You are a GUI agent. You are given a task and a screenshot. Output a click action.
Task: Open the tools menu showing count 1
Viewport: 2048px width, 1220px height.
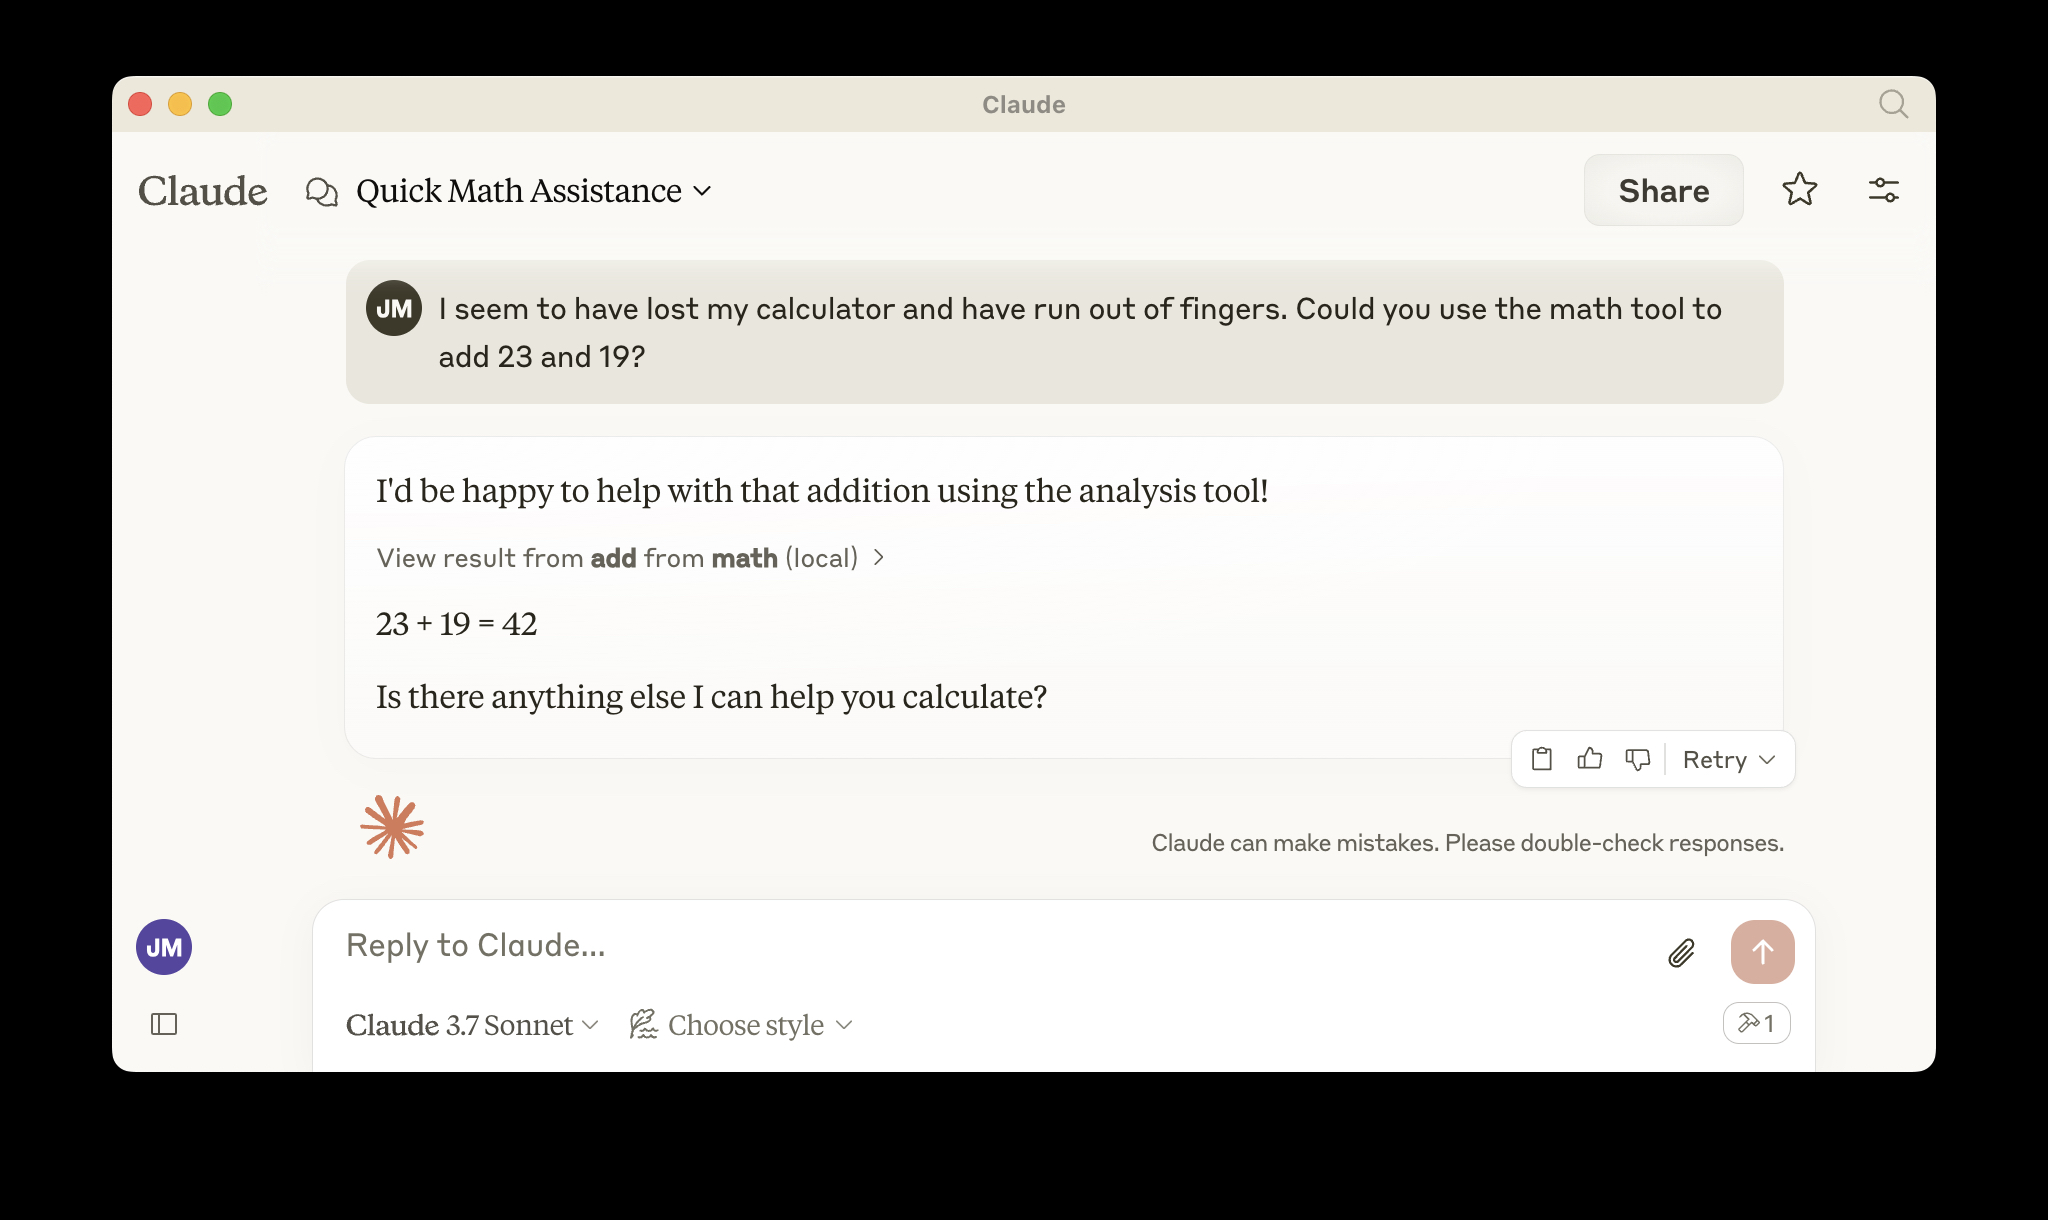[1756, 1023]
